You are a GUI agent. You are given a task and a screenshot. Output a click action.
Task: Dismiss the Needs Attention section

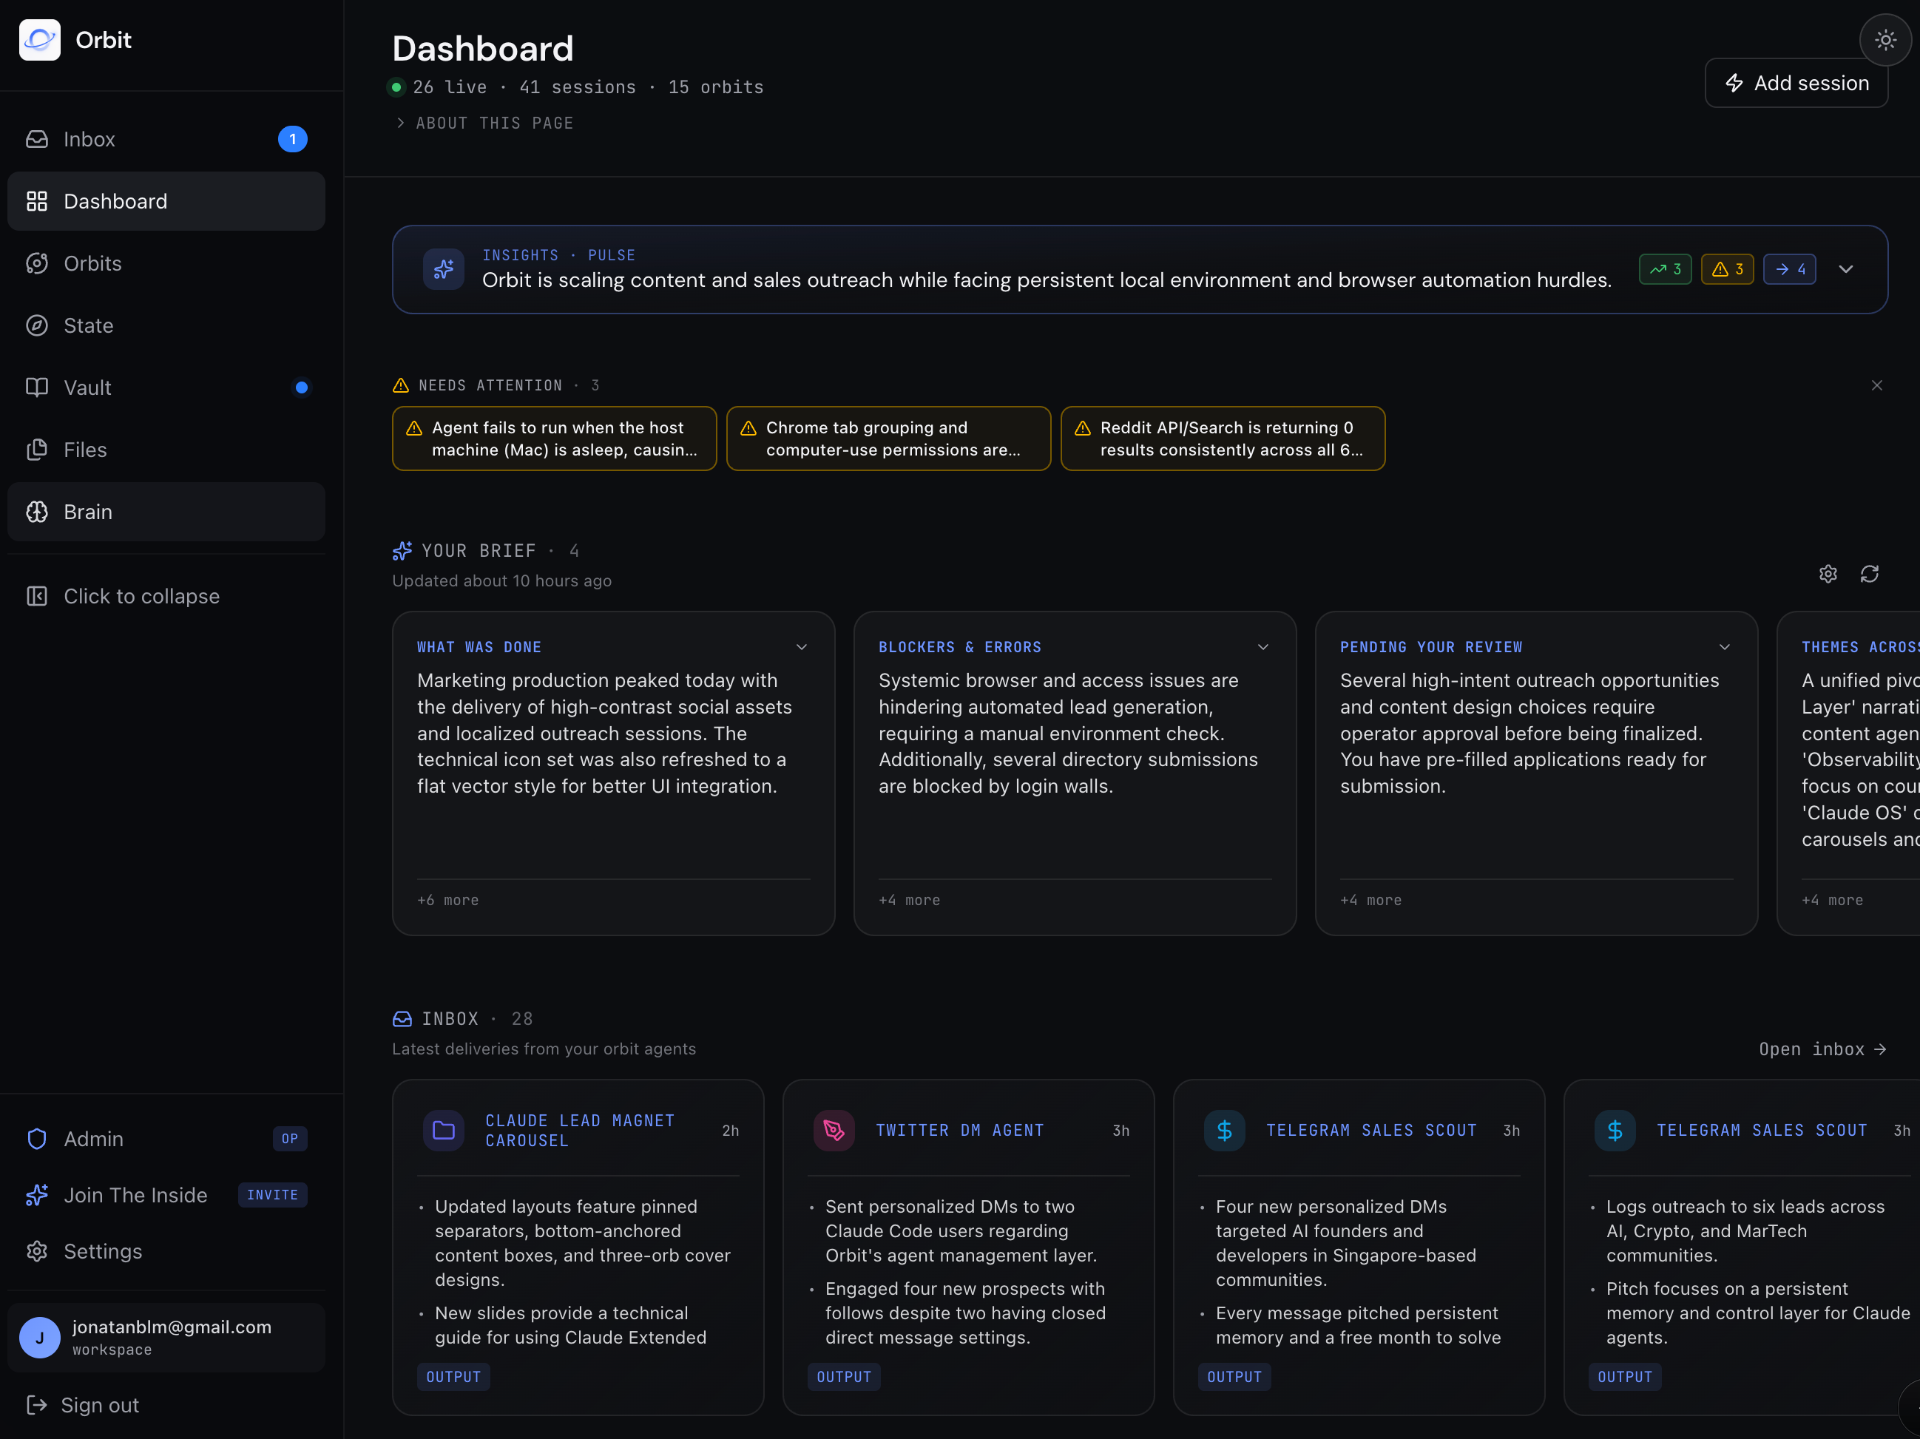[1876, 385]
